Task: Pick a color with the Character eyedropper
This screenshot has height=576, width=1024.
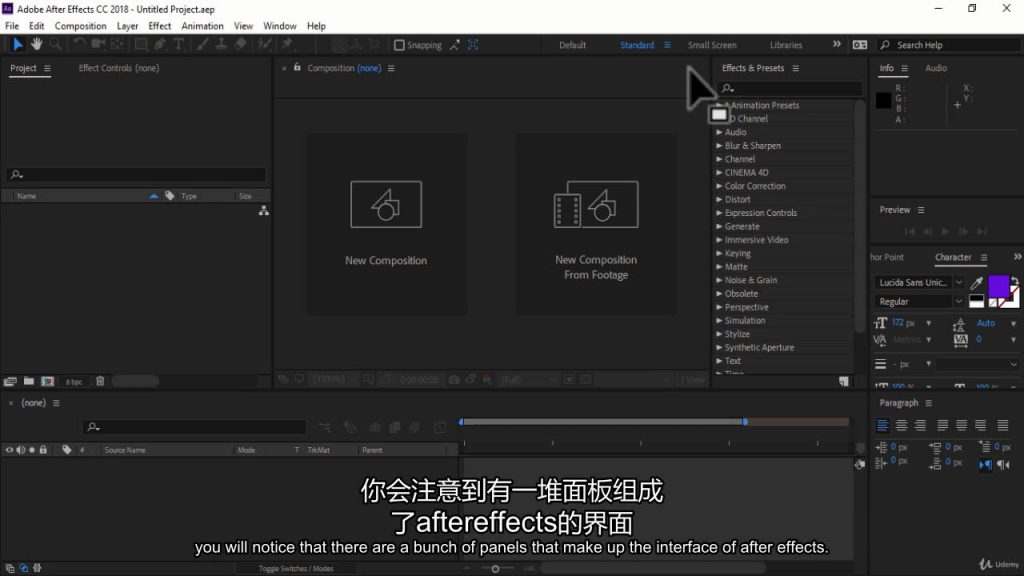Action: [x=976, y=283]
